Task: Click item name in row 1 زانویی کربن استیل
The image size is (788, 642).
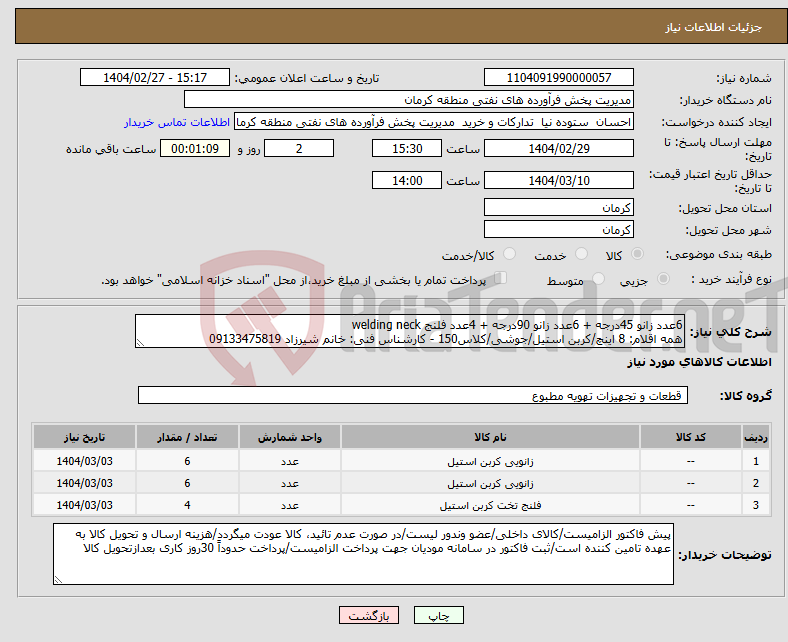Action: [x=490, y=461]
